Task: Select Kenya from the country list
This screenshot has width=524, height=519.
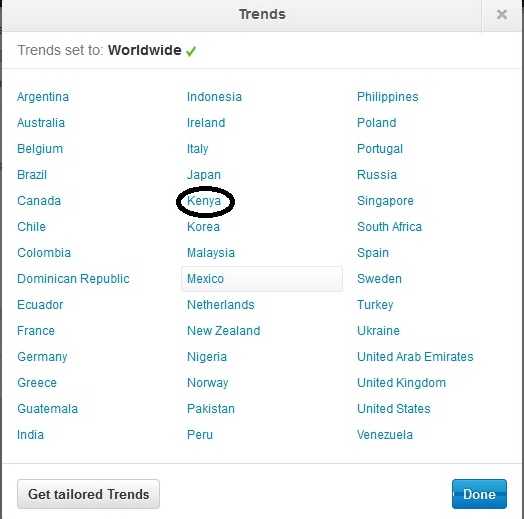Action: (204, 201)
